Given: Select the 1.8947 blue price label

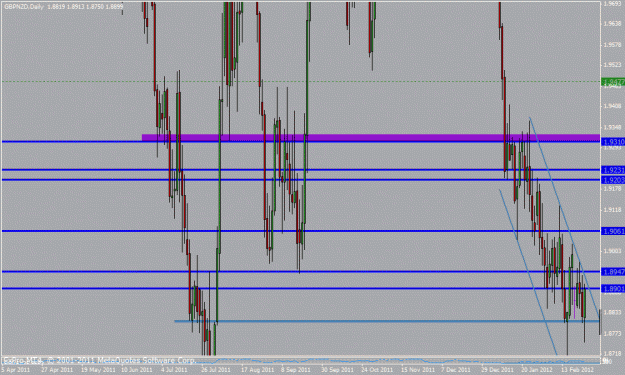Looking at the screenshot, I should tap(613, 272).
